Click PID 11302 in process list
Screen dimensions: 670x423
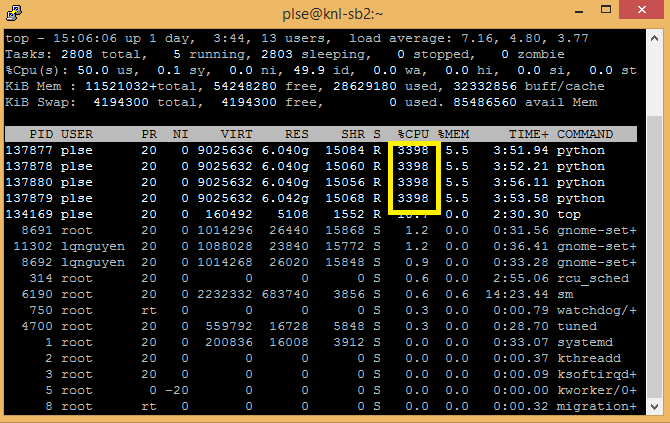pos(33,247)
